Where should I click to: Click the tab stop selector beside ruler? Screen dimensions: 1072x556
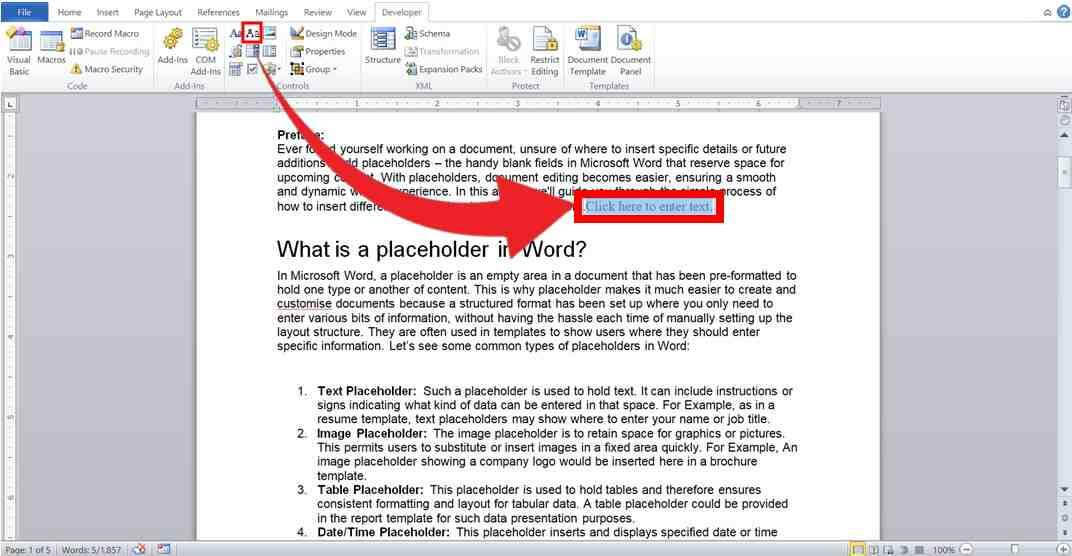[x=10, y=104]
